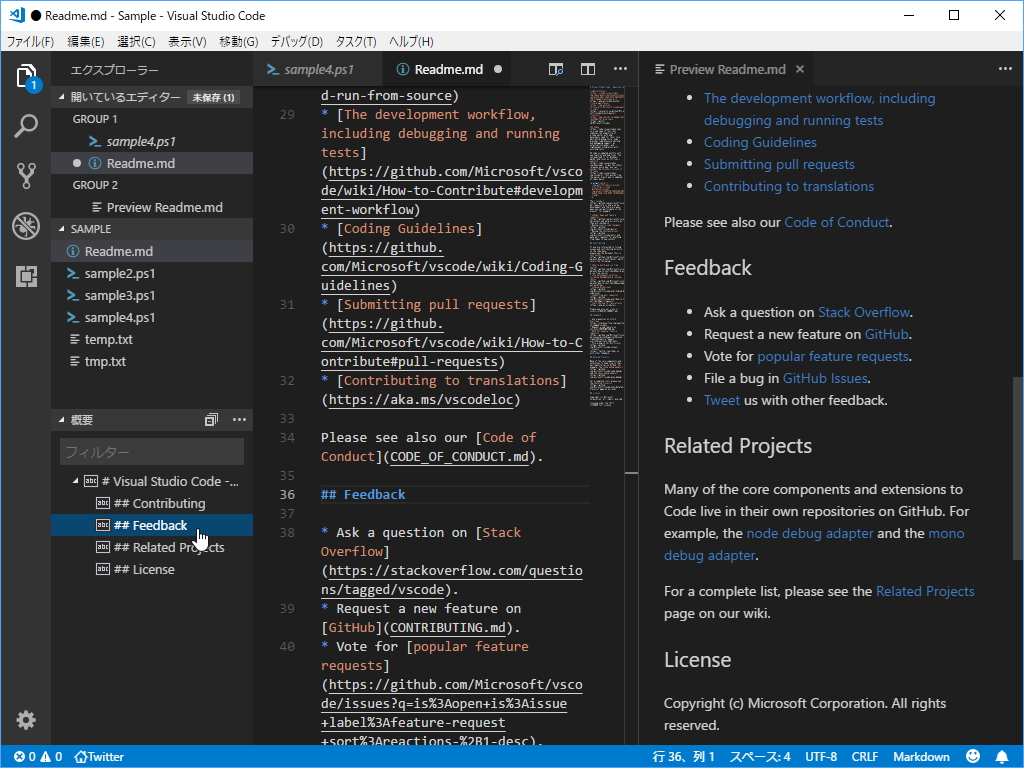Open notifications bell in status bar
Viewport: 1024px width, 768px height.
[1002, 757]
